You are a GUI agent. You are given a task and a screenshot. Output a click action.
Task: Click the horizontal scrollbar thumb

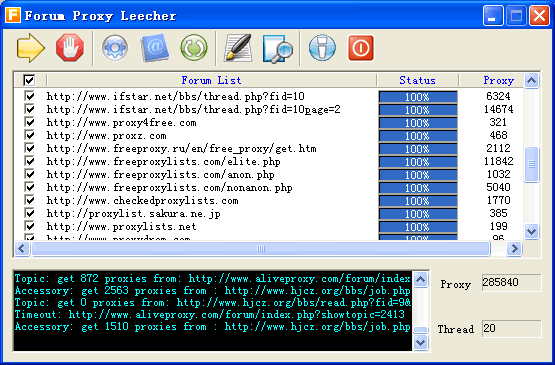click(261, 249)
